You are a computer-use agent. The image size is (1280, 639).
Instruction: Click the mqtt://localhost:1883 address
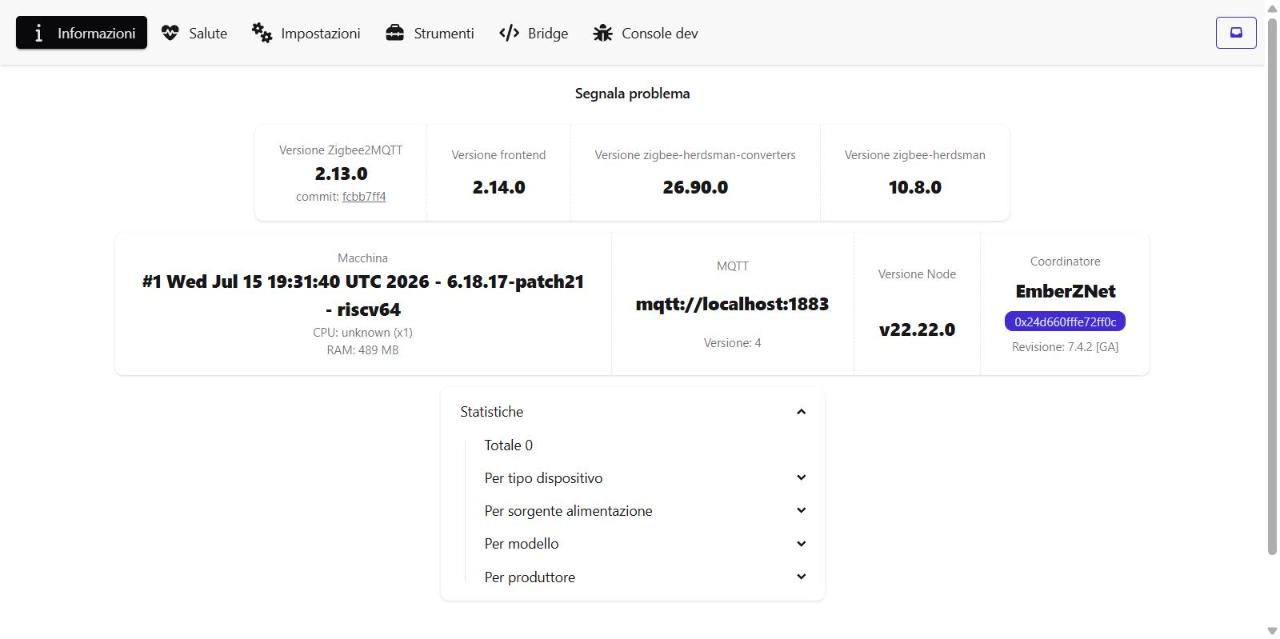coord(732,304)
